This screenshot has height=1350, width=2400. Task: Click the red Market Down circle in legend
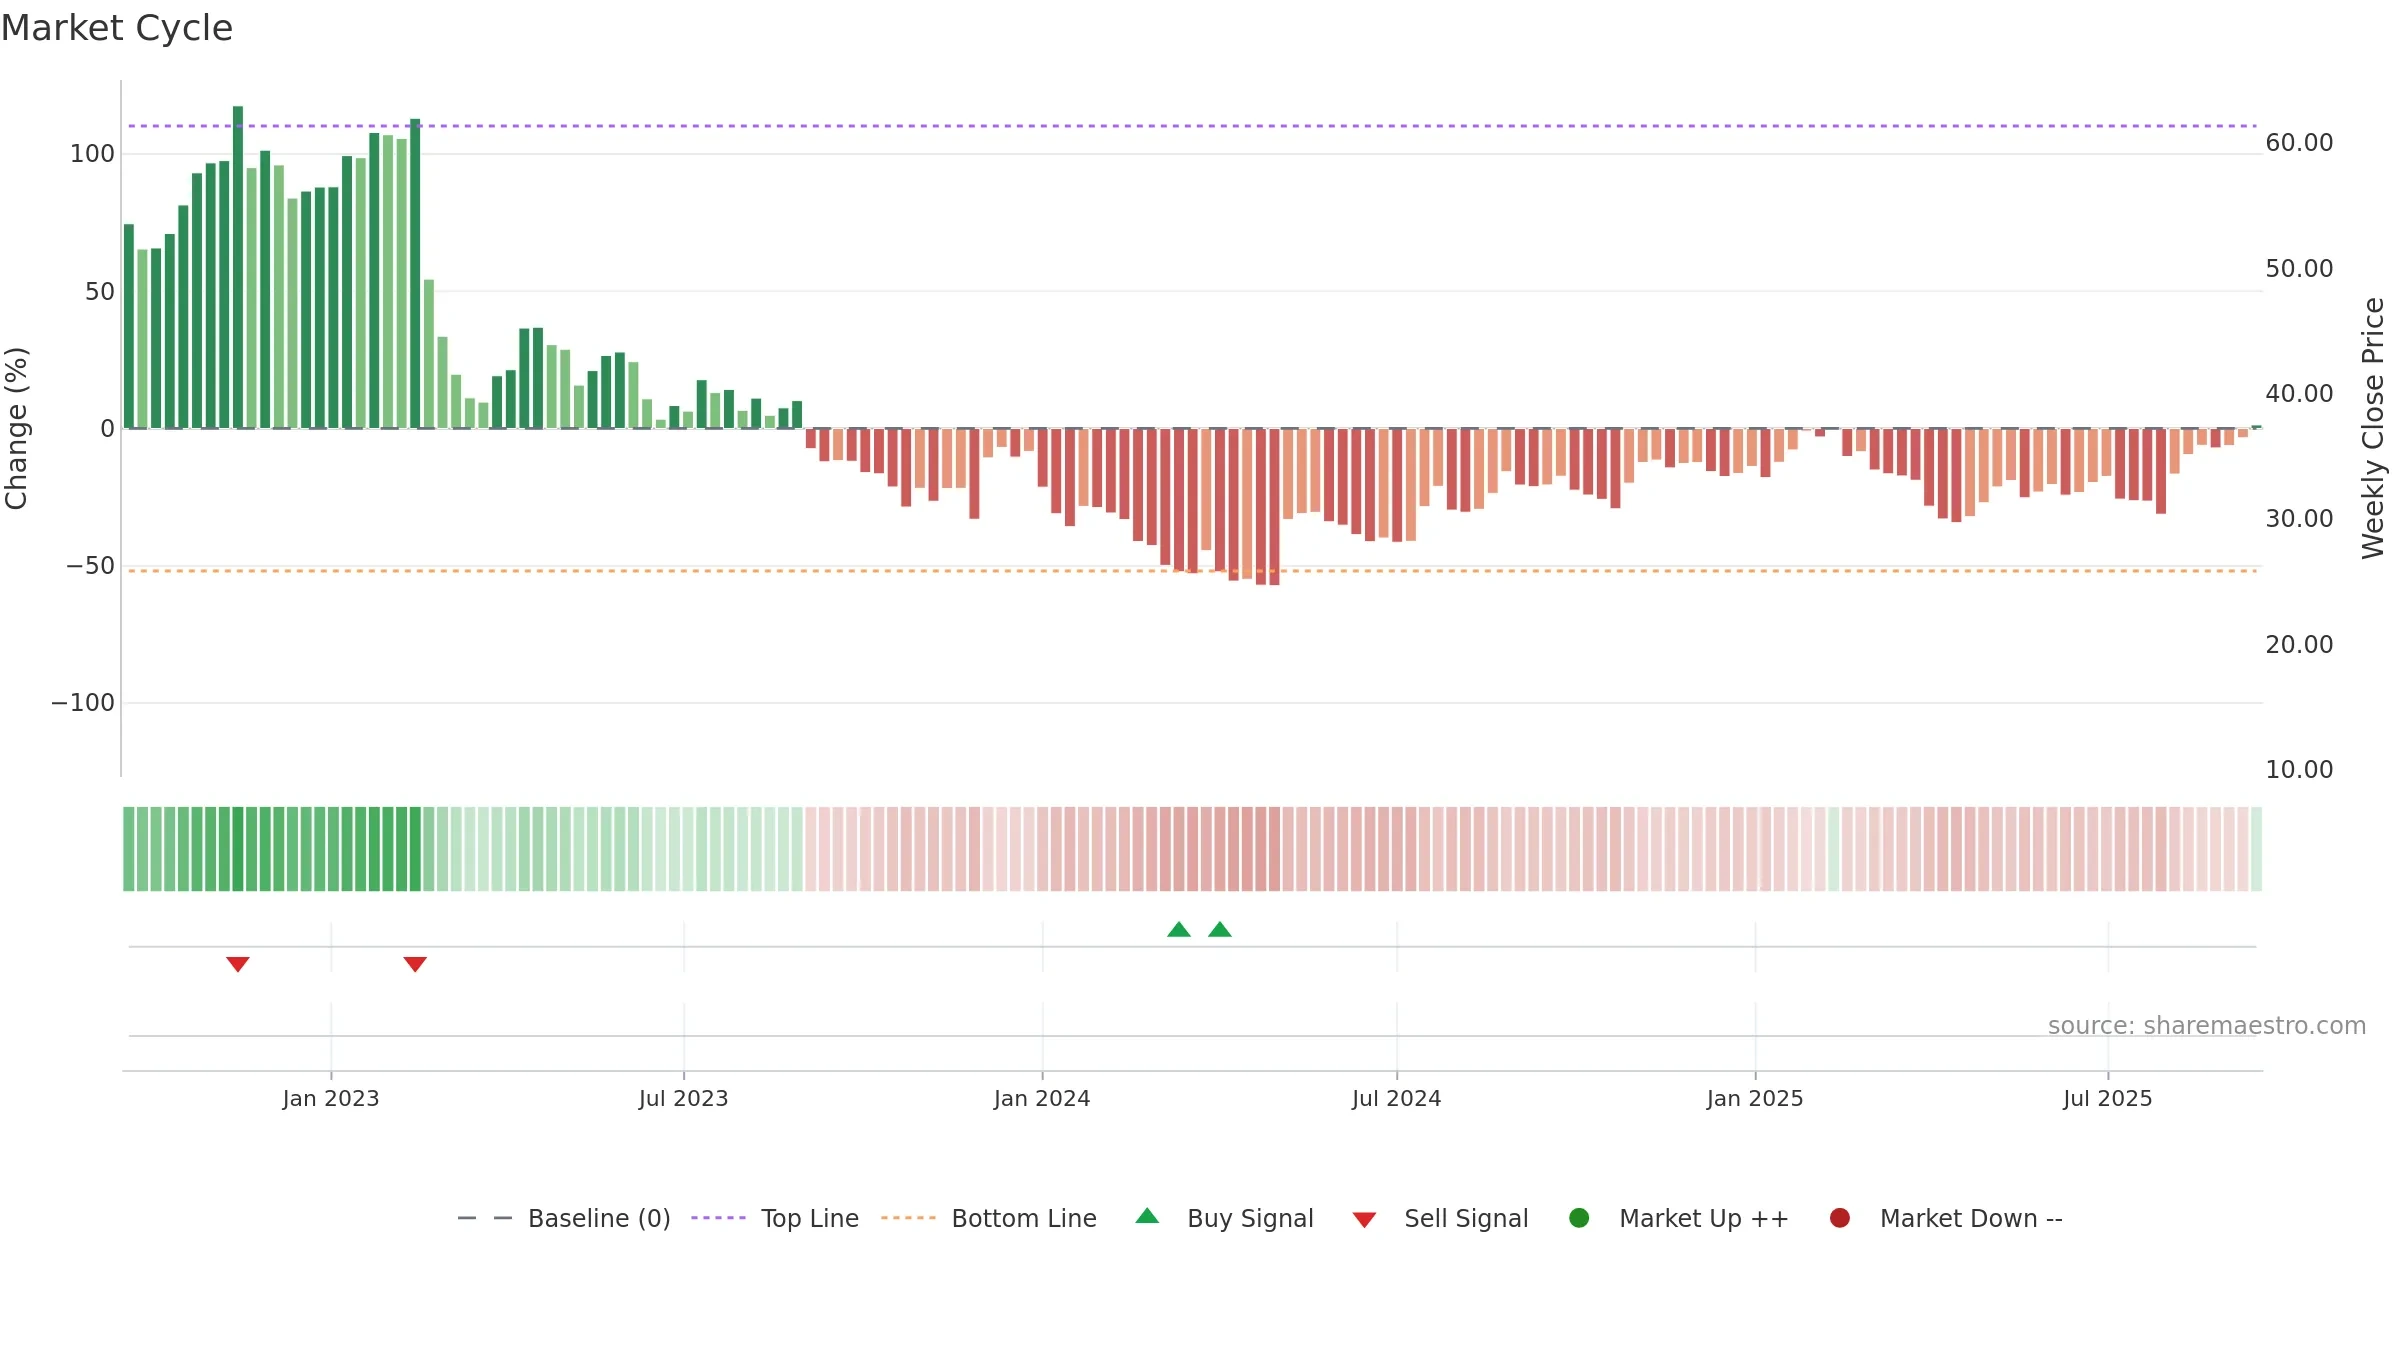click(1839, 1218)
